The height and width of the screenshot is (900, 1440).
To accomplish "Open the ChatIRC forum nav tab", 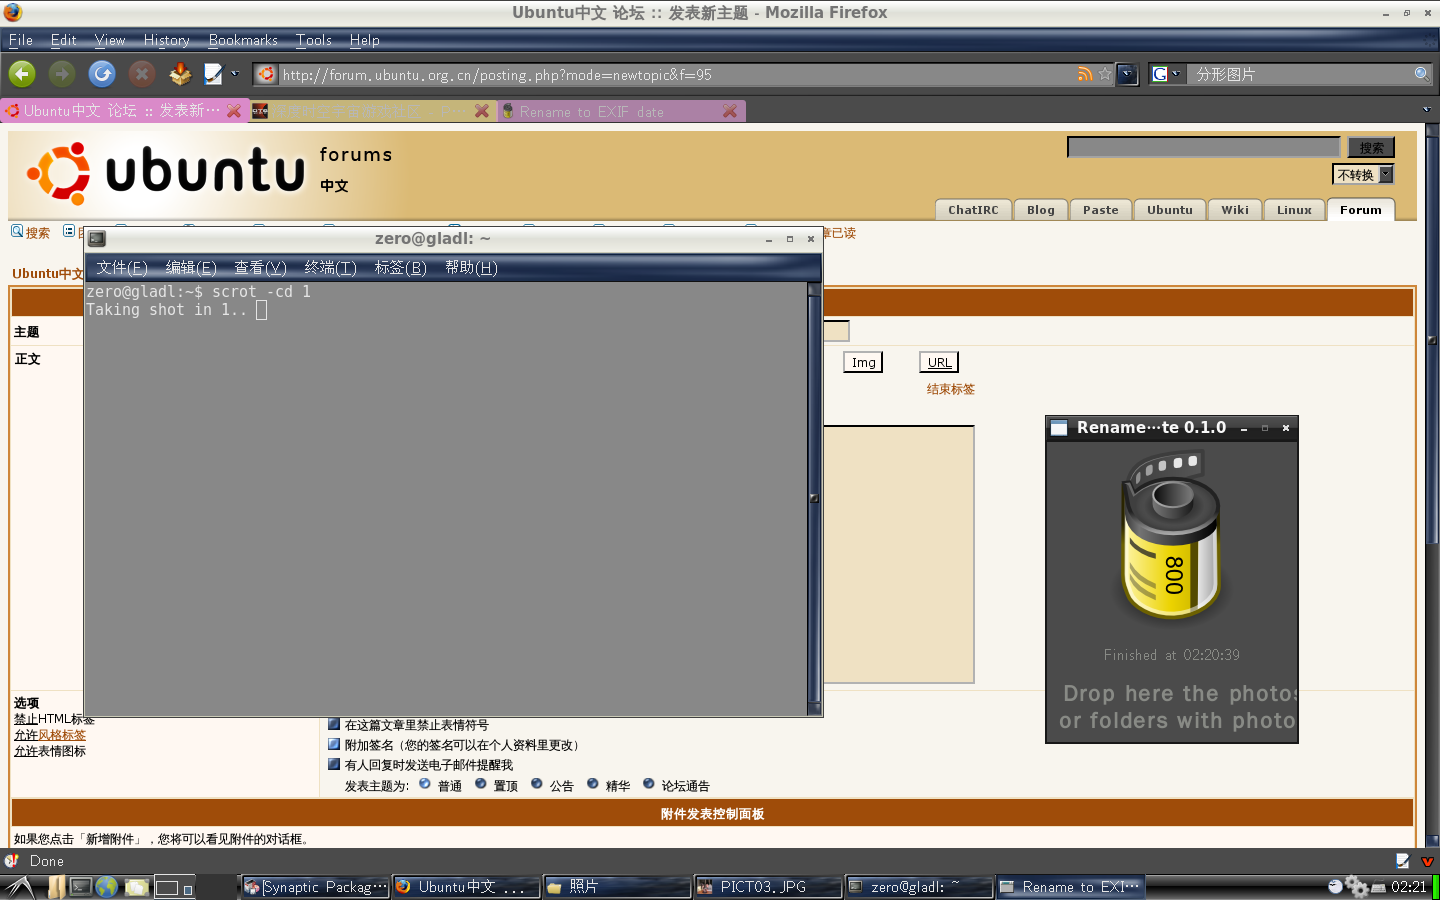I will click(973, 209).
